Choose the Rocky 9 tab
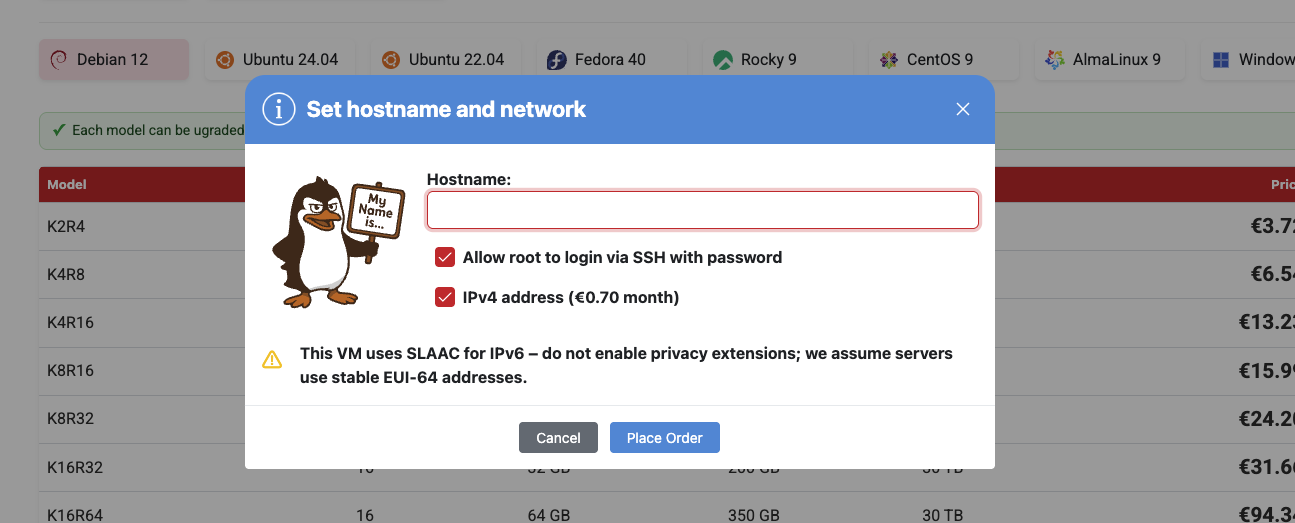The height and width of the screenshot is (523, 1295). 768,60
